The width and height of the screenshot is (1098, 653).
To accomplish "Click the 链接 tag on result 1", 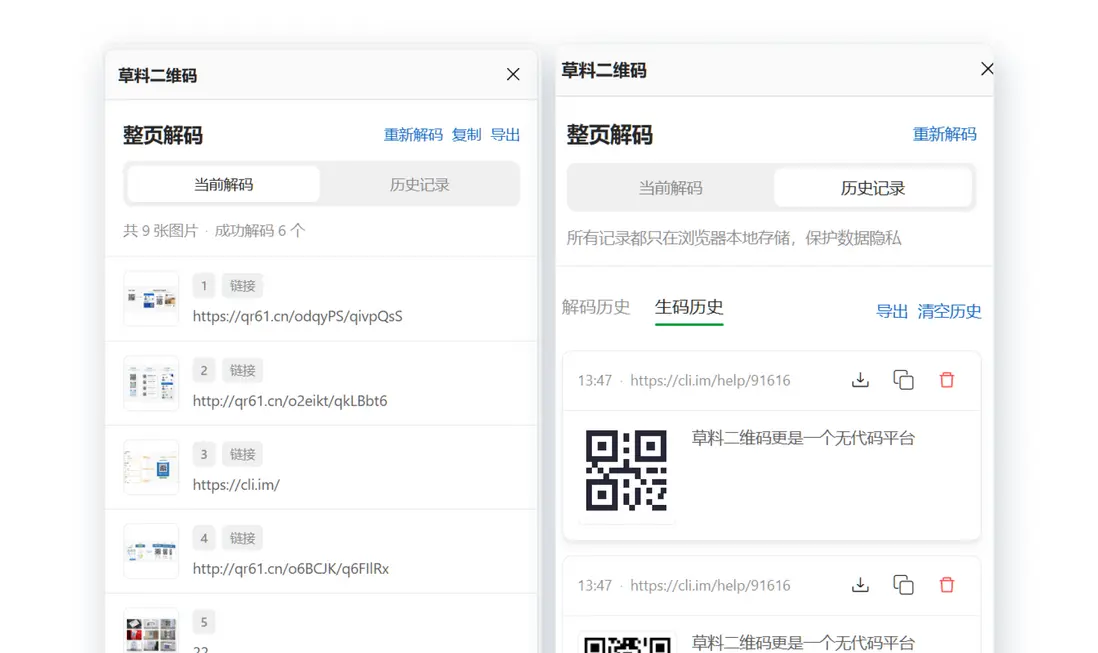I will [242, 286].
